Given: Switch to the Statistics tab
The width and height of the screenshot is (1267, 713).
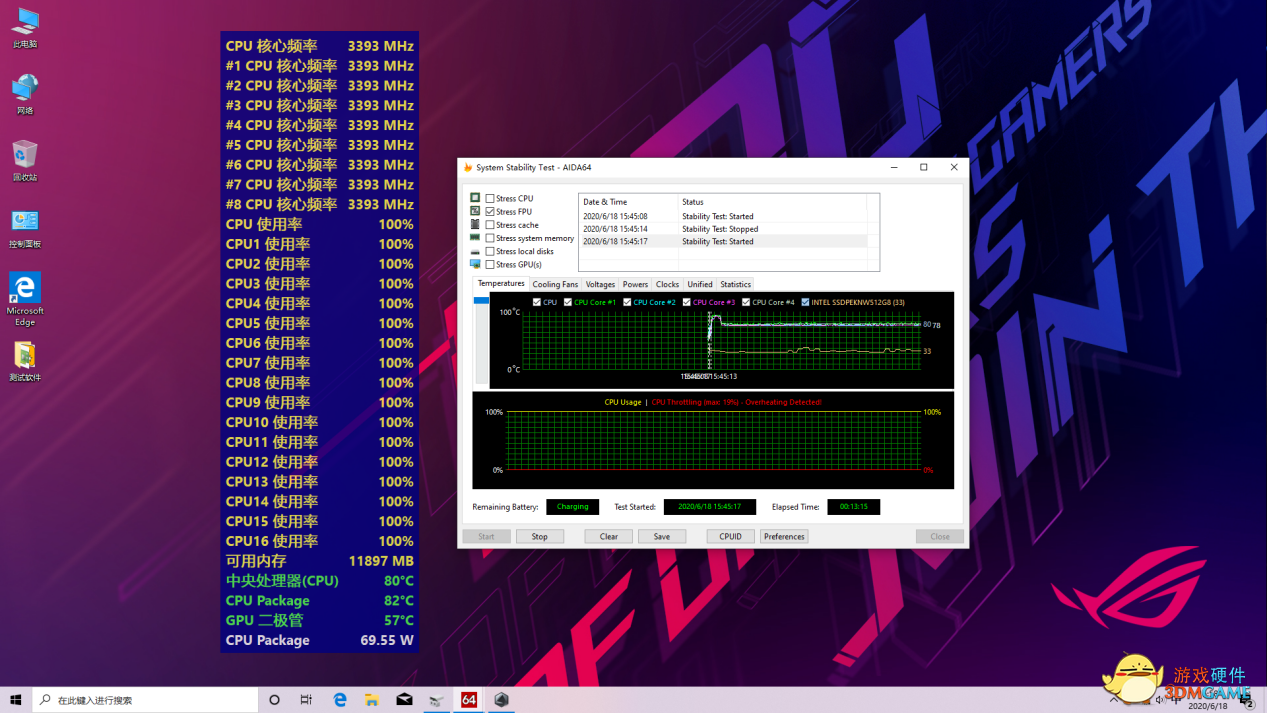Looking at the screenshot, I should tap(735, 285).
